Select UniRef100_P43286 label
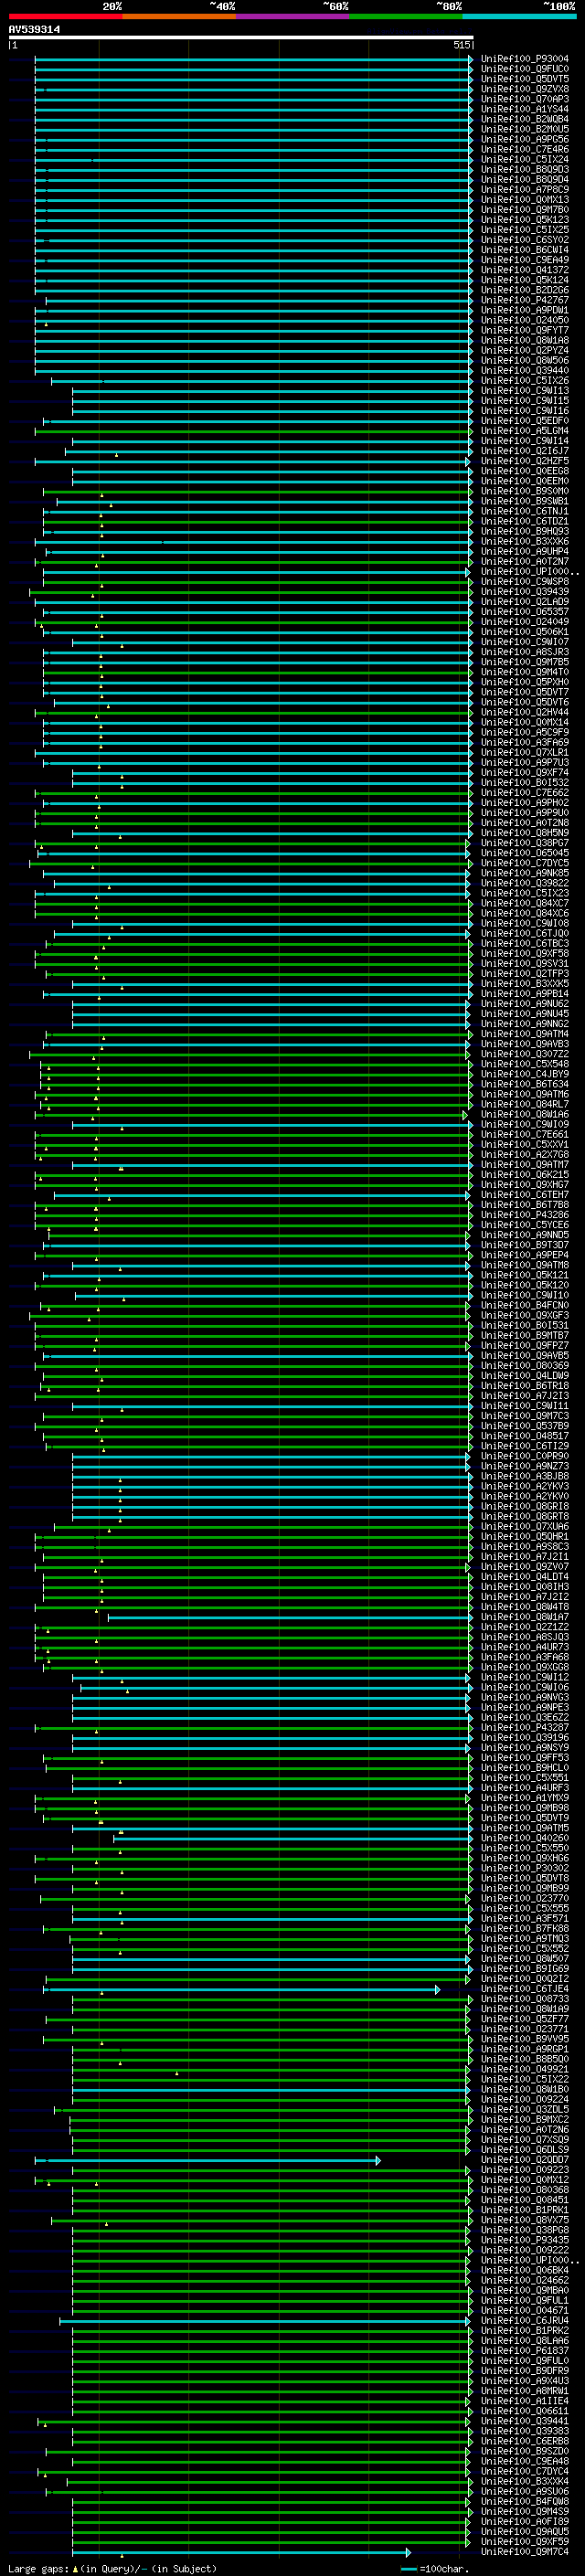Image resolution: width=585 pixels, height=2576 pixels. 525,1215
